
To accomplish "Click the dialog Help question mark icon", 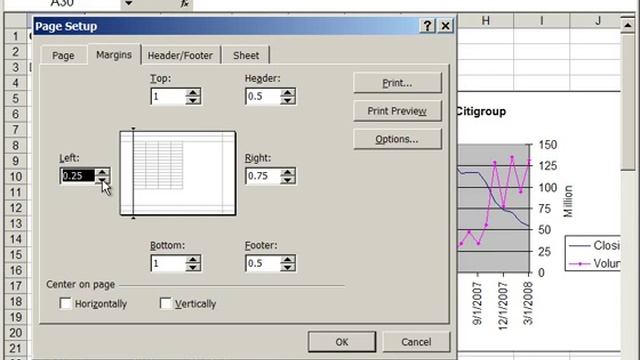I will [x=427, y=26].
